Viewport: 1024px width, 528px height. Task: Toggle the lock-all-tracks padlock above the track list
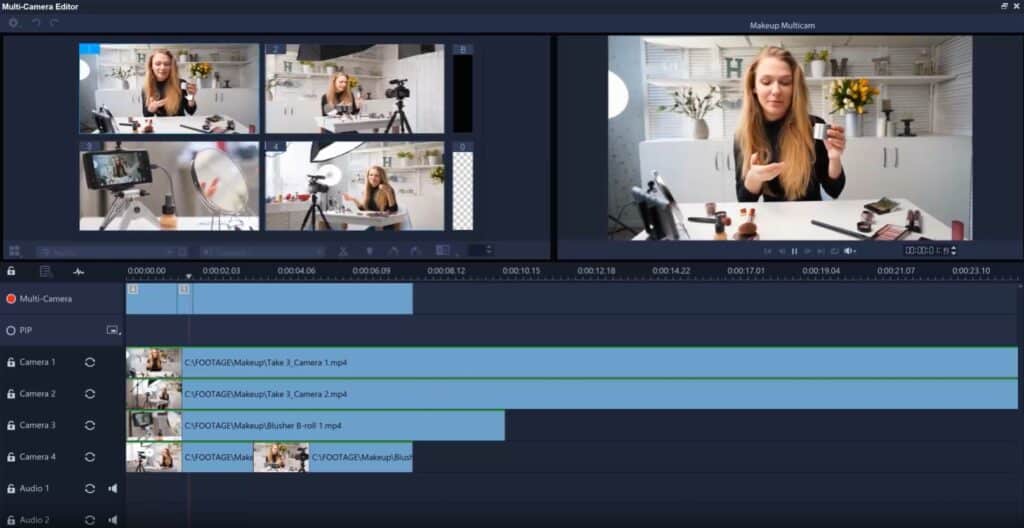coord(11,271)
